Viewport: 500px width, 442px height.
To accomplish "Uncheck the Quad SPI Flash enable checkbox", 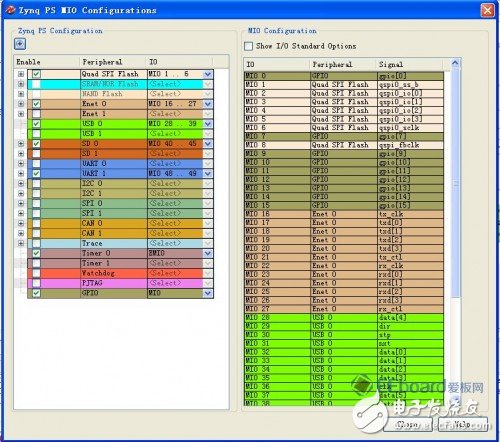I will 36,74.
